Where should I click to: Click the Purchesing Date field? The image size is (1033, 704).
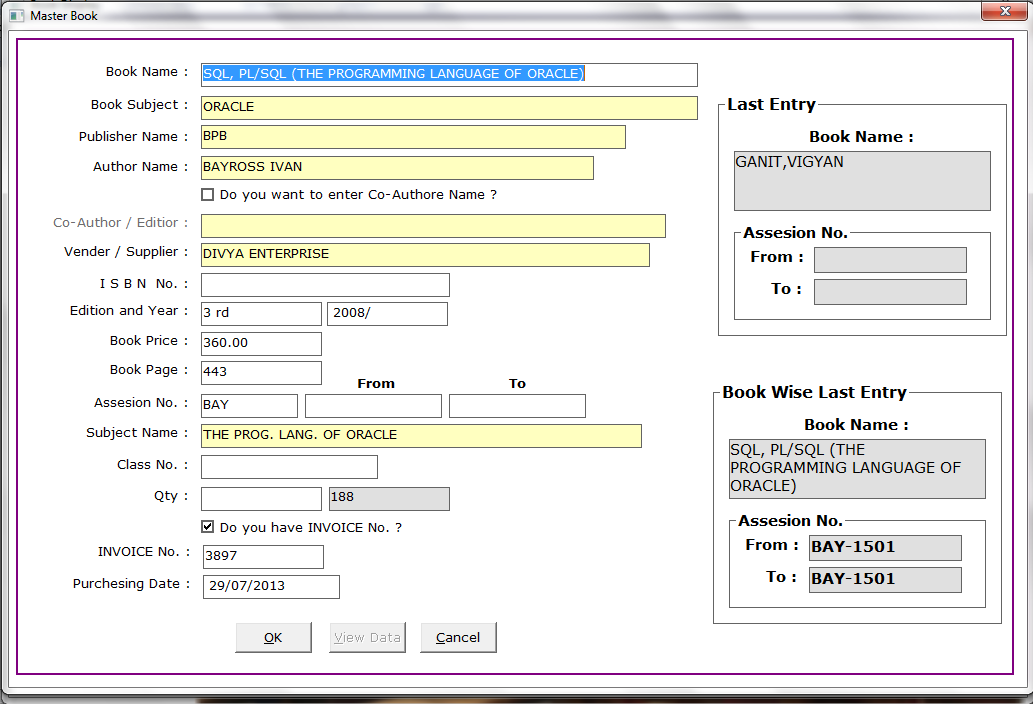pyautogui.click(x=270, y=587)
